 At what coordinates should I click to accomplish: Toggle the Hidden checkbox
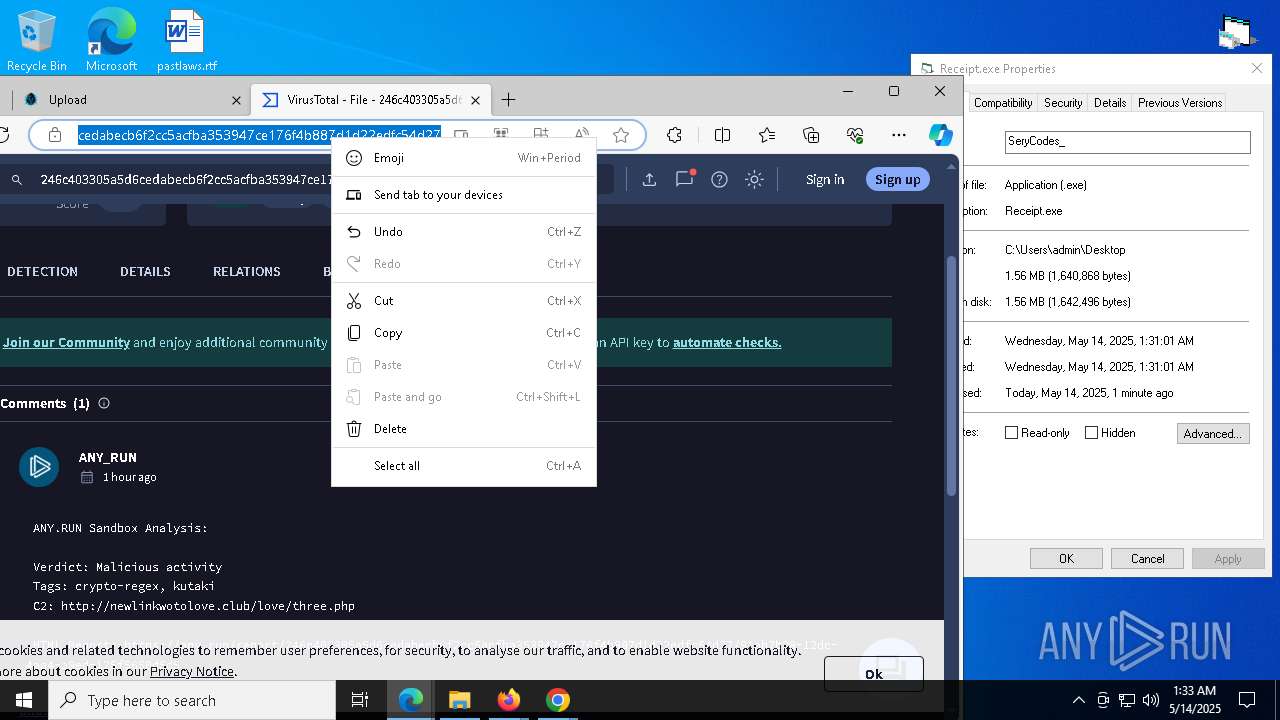(1091, 433)
